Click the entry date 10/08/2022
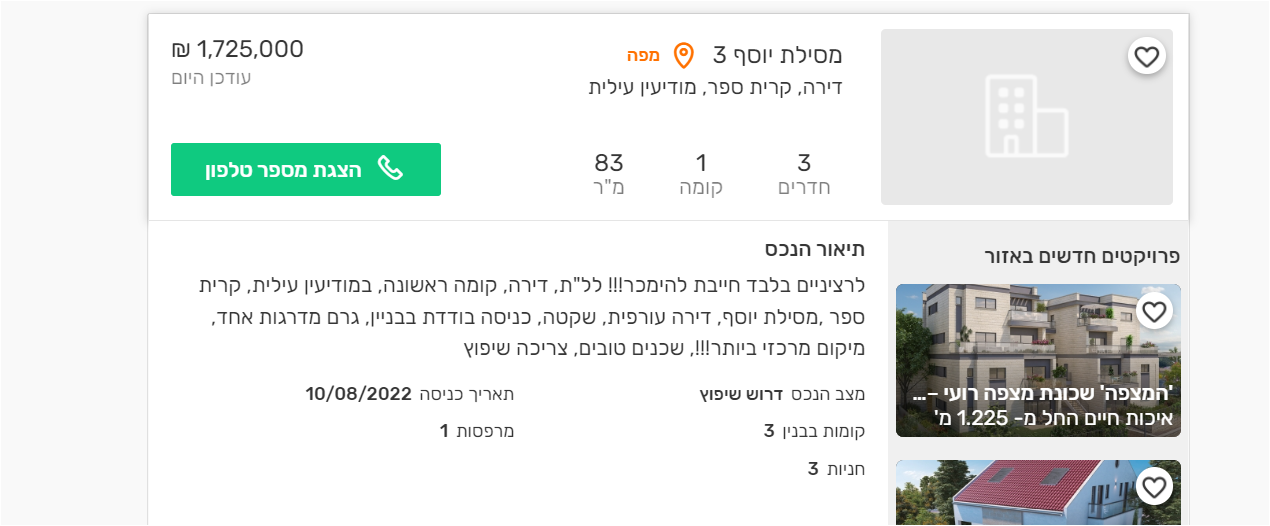This screenshot has height=526, width=1270. click(x=358, y=393)
